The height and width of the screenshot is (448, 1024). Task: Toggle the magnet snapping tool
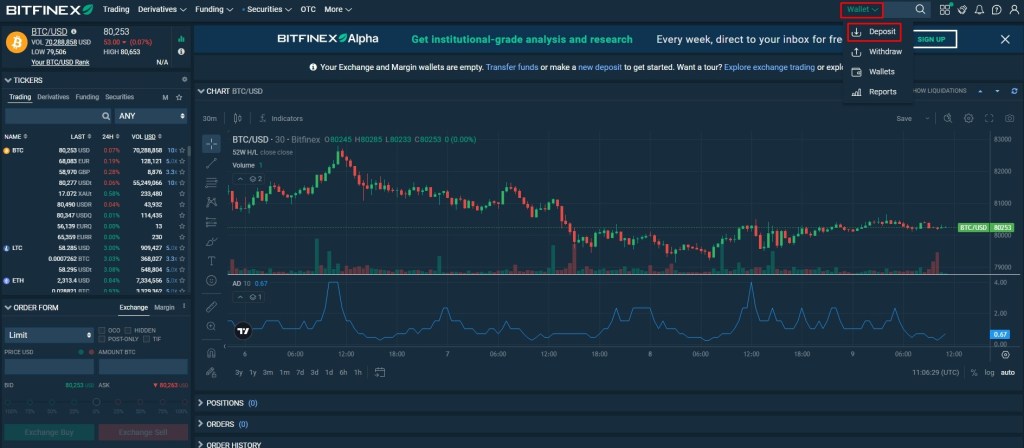[x=211, y=353]
